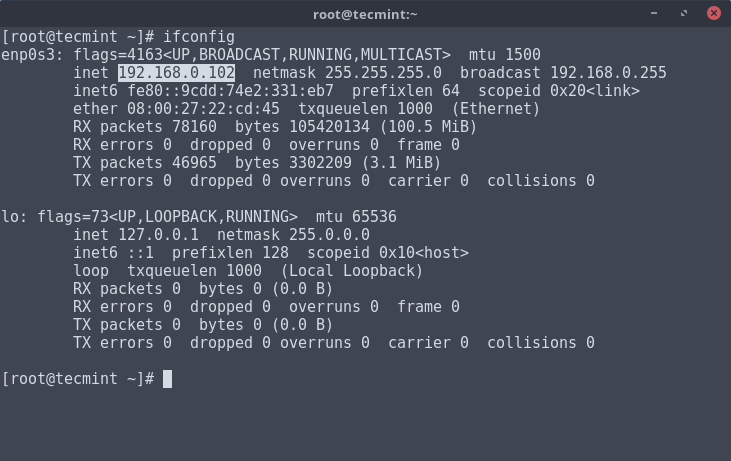Click the root@tecmint:~ window title
731x461 pixels.
coord(365,13)
